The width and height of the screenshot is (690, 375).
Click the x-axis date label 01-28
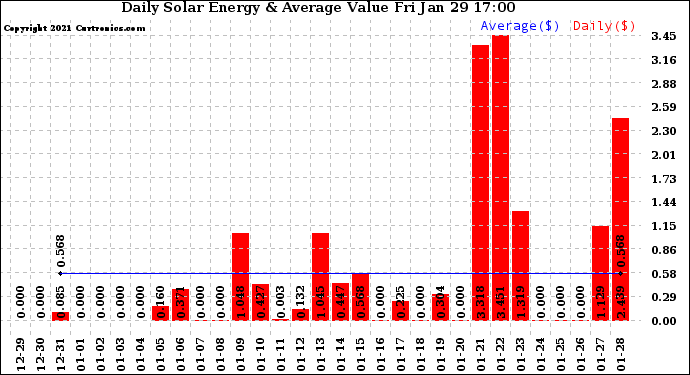pyautogui.click(x=621, y=355)
